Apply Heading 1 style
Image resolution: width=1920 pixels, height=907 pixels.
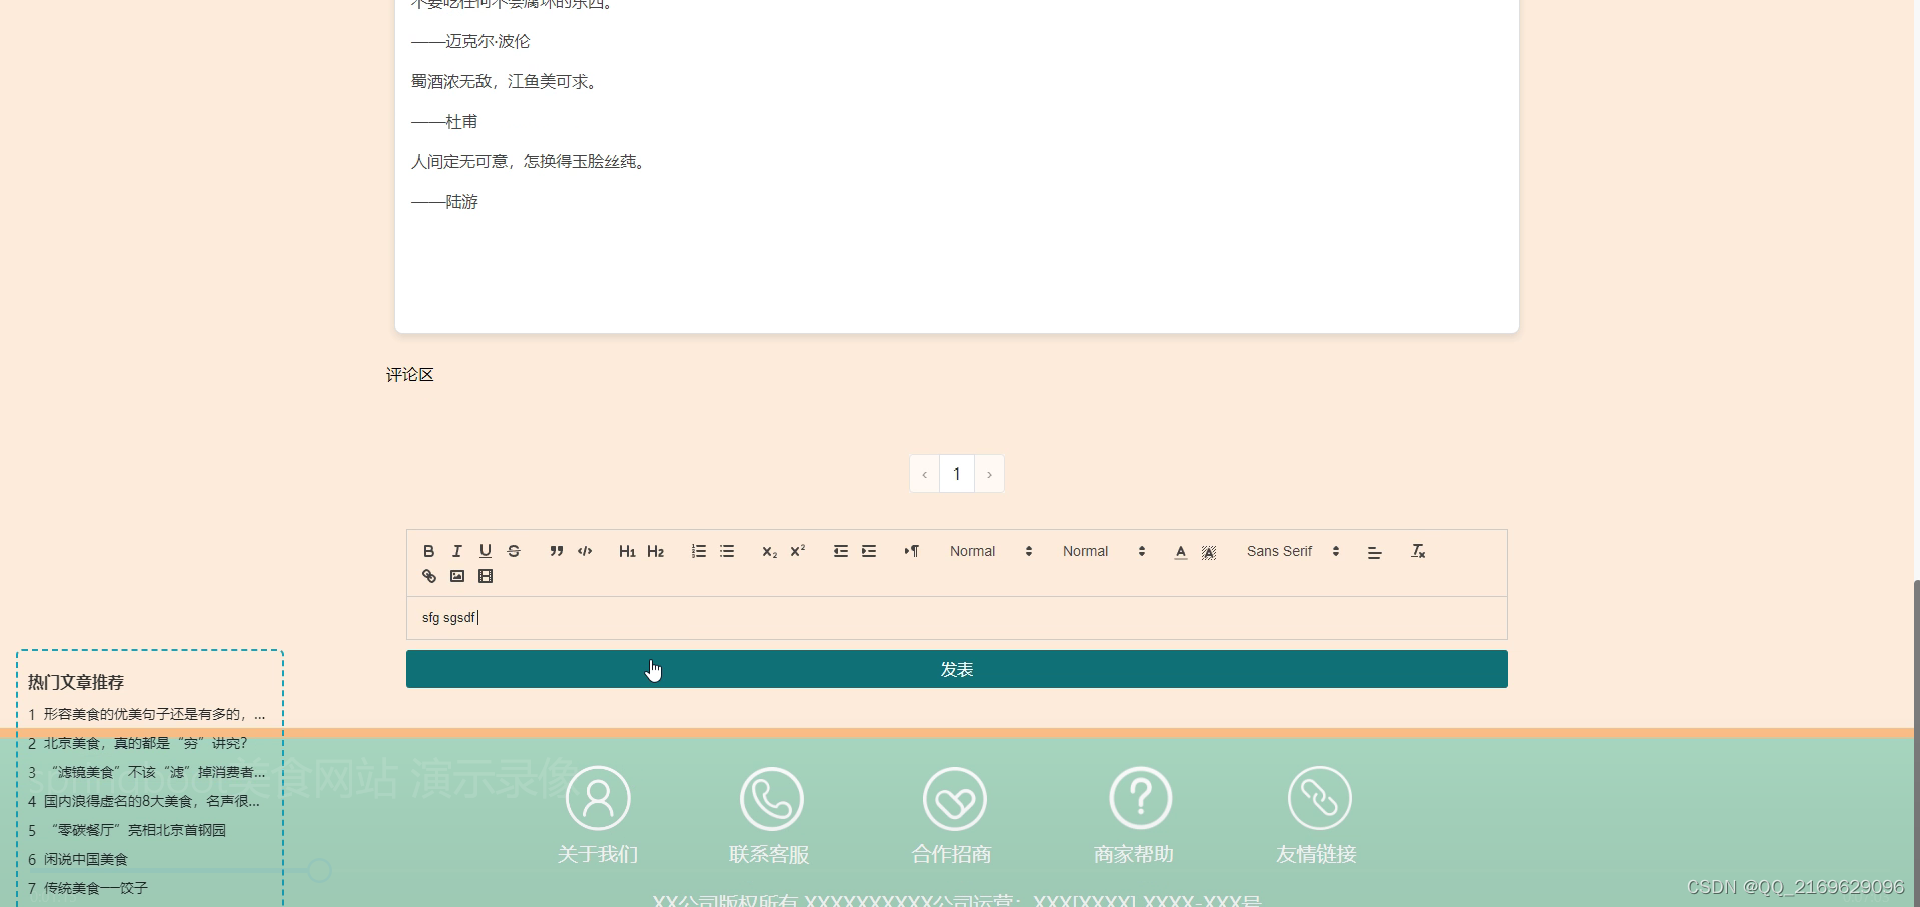click(627, 551)
